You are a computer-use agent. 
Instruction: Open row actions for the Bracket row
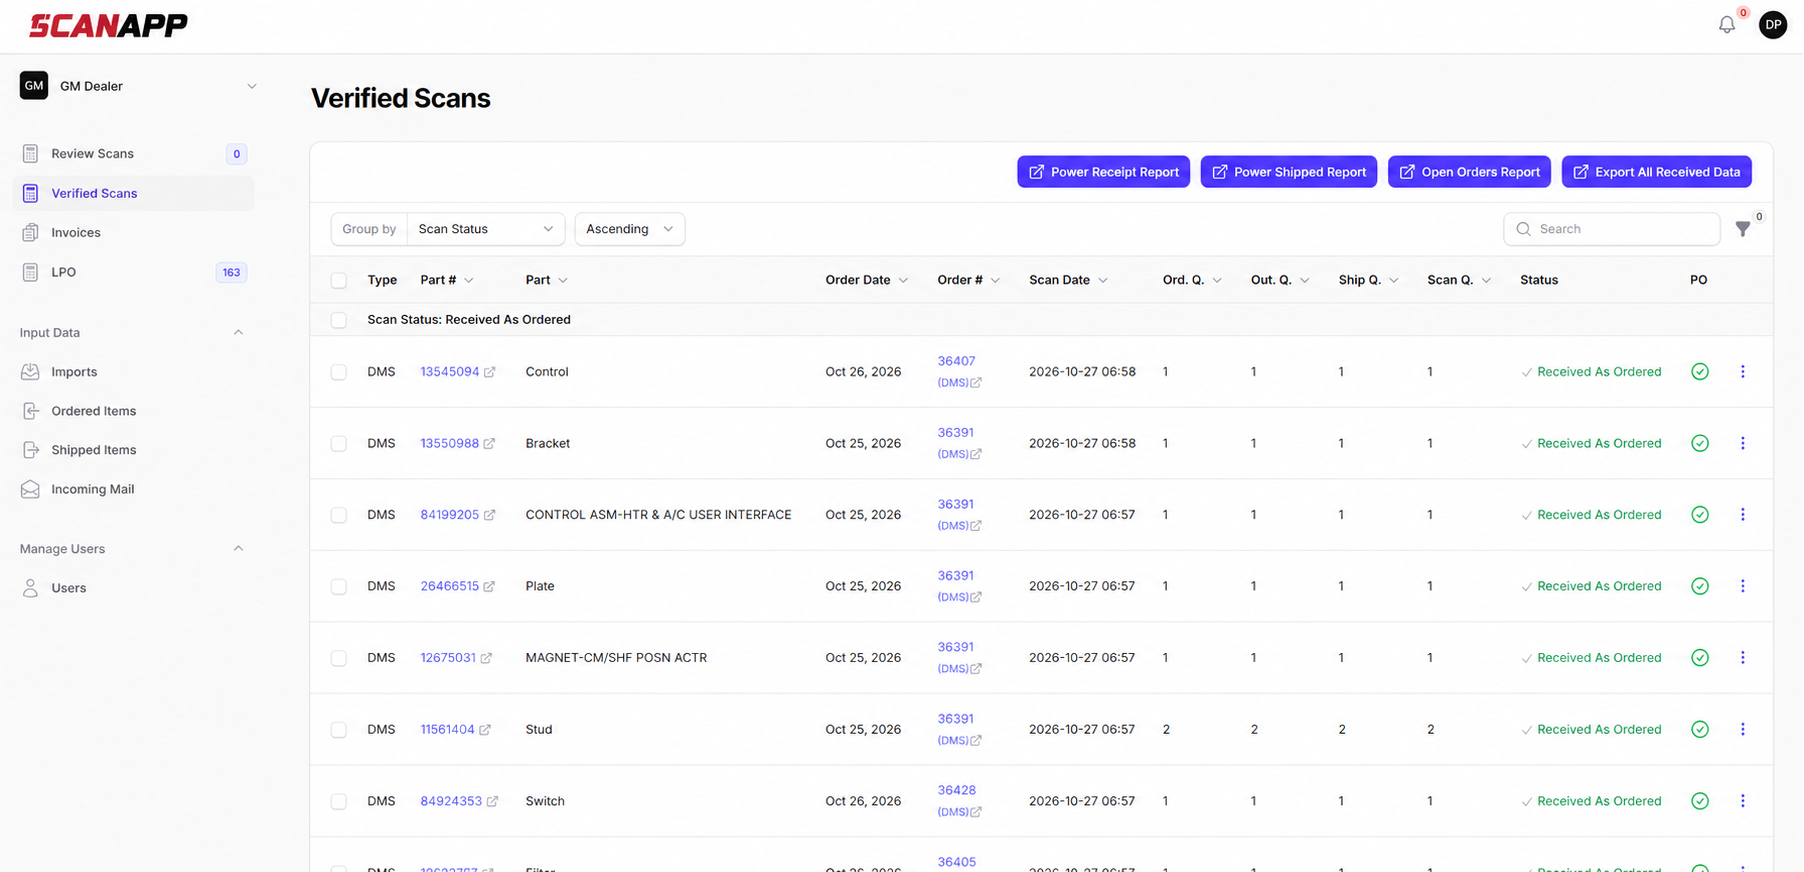pyautogui.click(x=1743, y=443)
